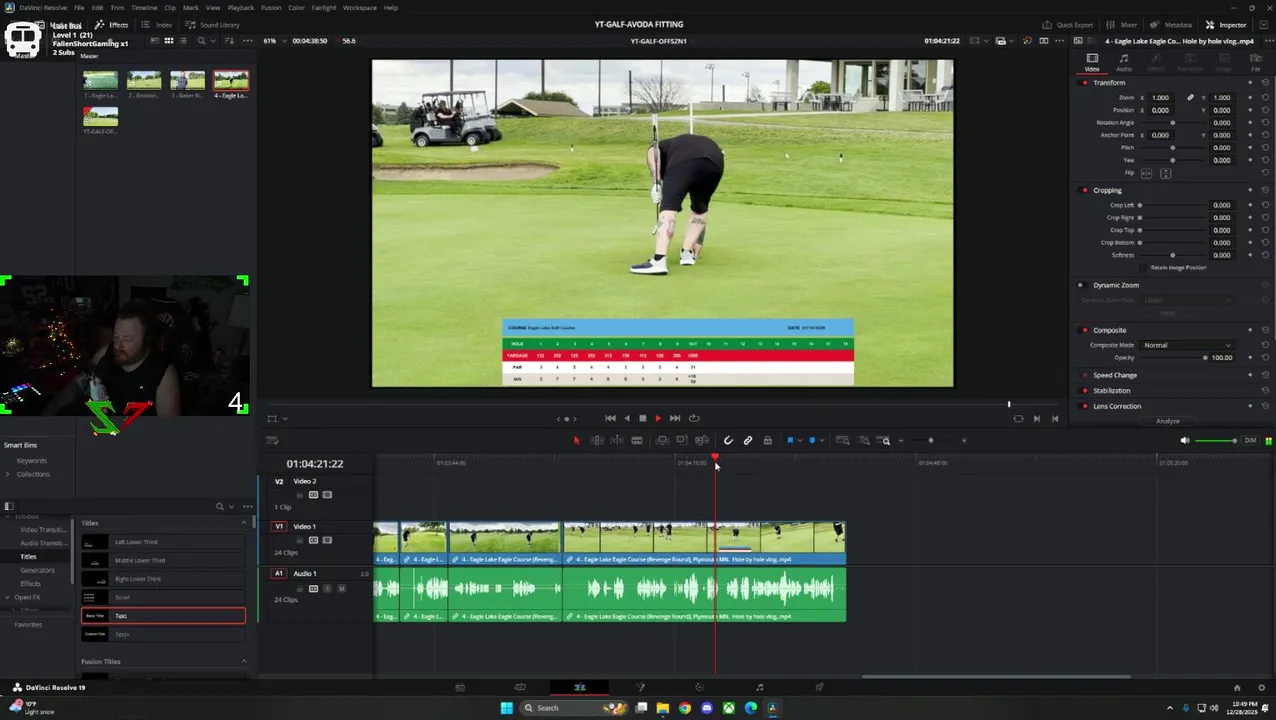Toggle the Linked Selection chain icon
Screen dimensions: 1276x720
748,440
